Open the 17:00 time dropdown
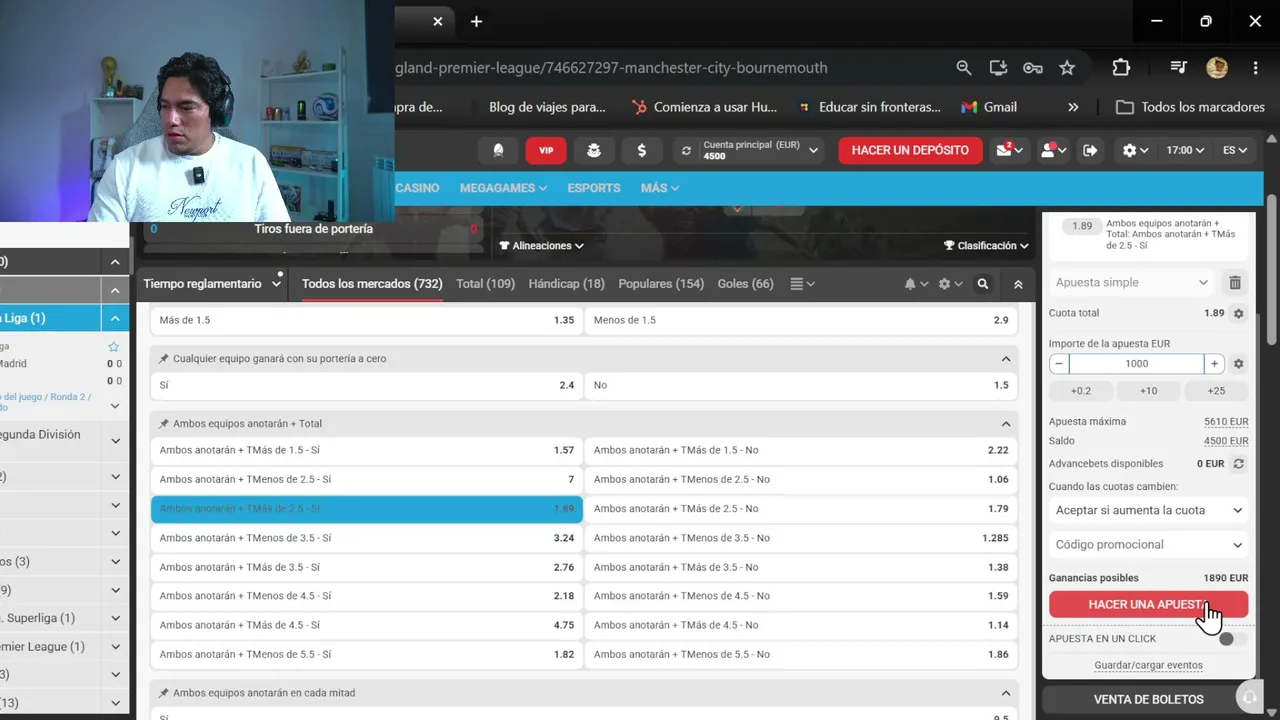 pos(1185,150)
